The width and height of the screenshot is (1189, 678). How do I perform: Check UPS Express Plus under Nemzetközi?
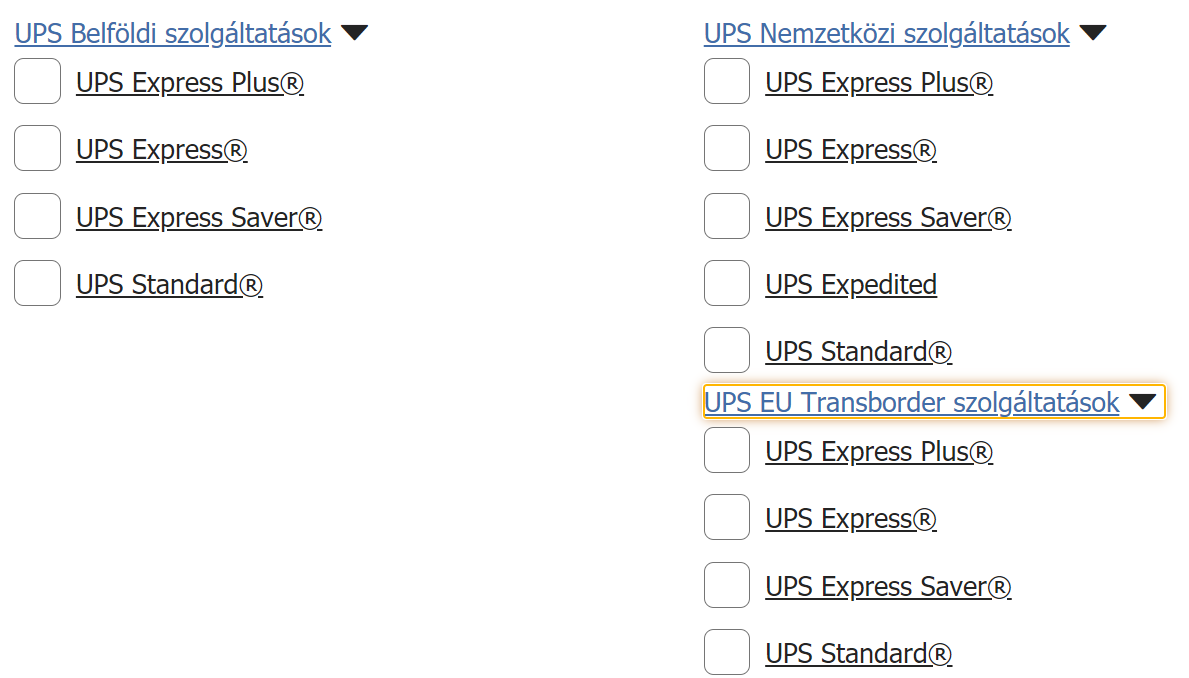[727, 82]
